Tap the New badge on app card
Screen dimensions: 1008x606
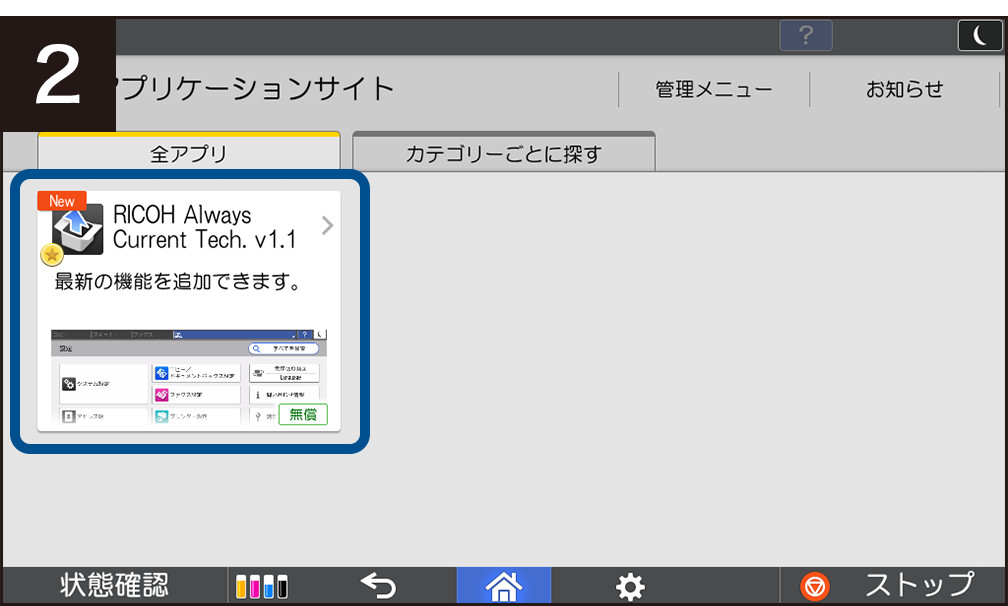[x=62, y=201]
